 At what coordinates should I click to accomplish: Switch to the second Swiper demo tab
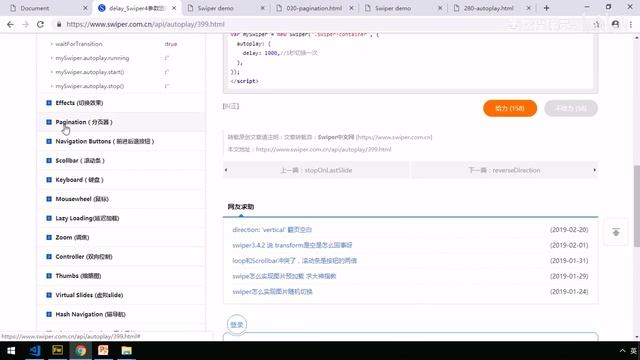393,8
